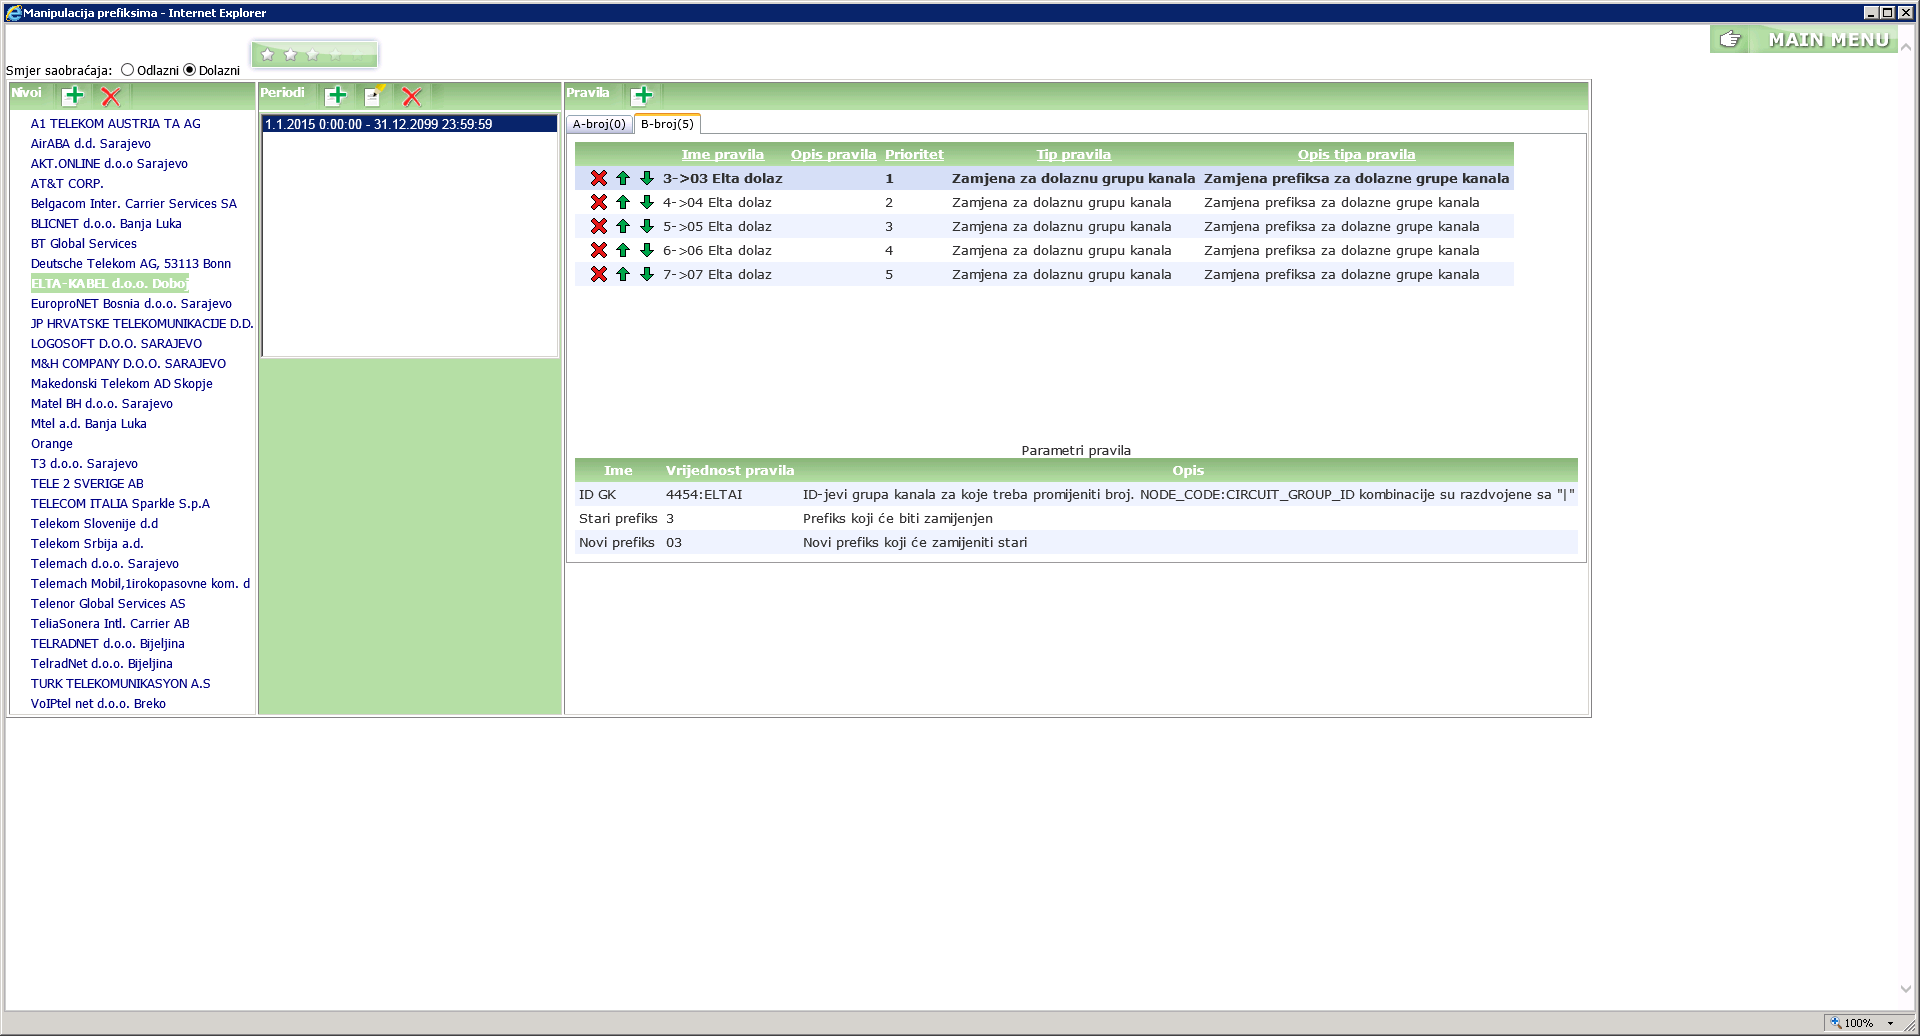Select Orange level

(x=52, y=444)
